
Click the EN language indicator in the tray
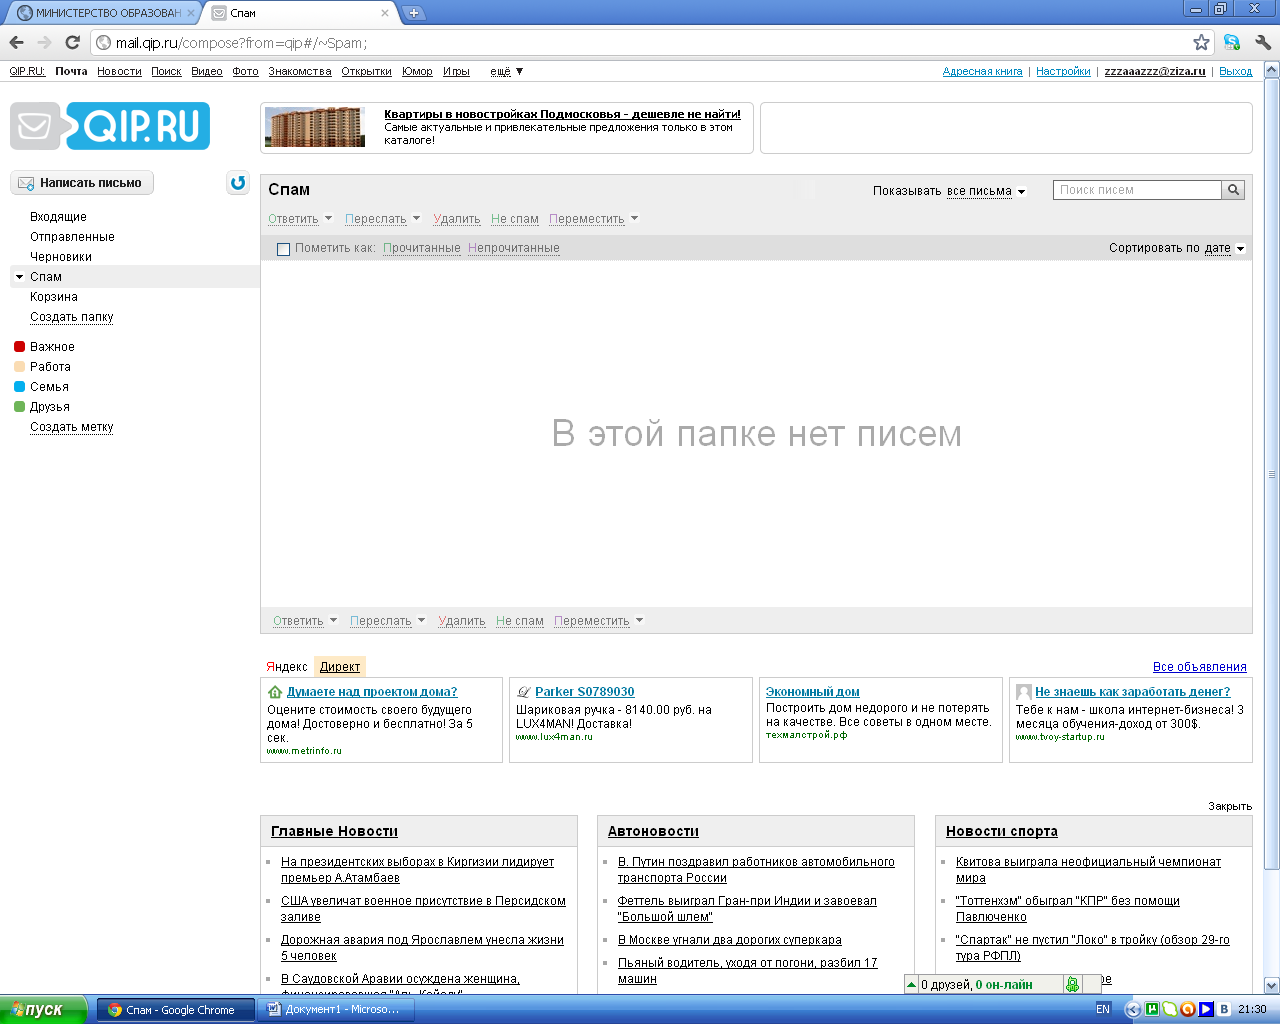coord(1103,1009)
